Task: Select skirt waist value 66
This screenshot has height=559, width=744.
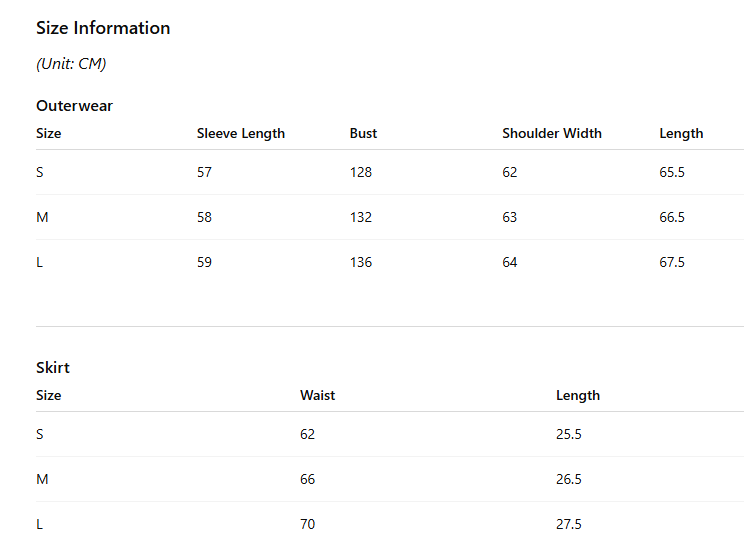Action: pos(307,479)
